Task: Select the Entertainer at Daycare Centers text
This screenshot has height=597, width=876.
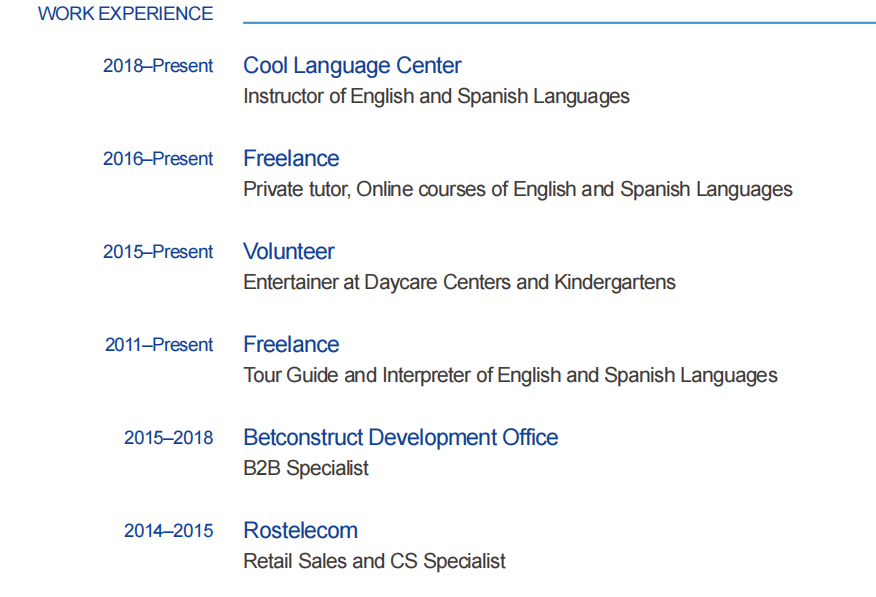Action: click(459, 283)
